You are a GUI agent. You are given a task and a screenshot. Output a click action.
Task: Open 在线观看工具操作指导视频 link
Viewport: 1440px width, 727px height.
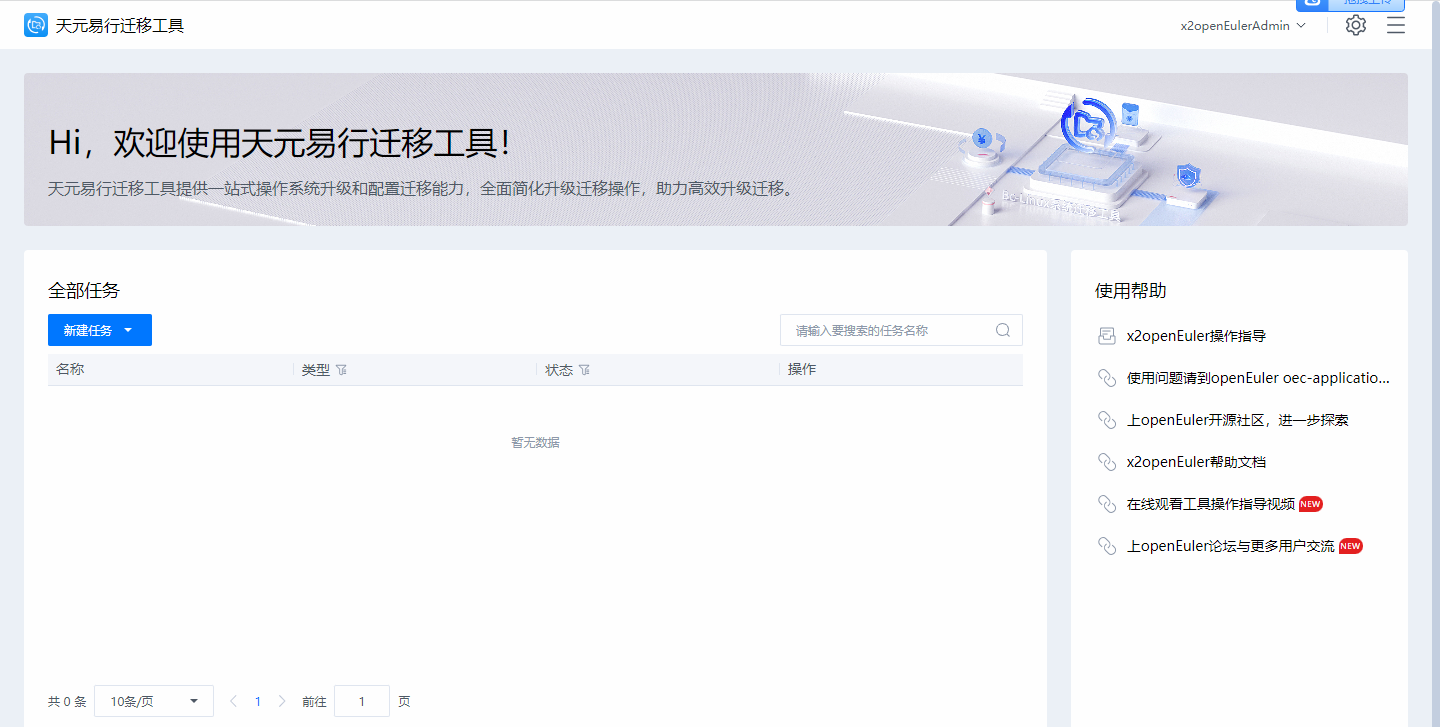click(1211, 504)
